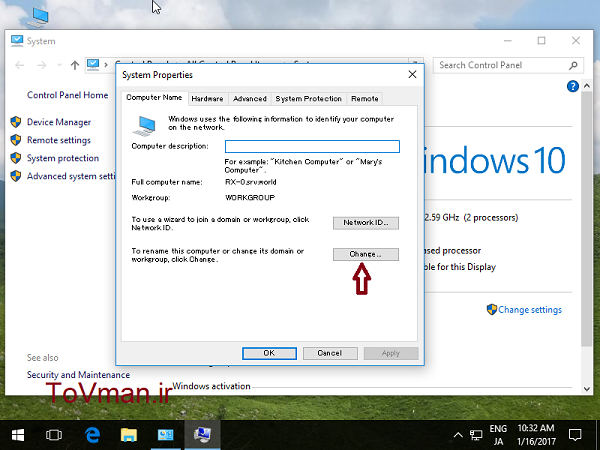Image resolution: width=600 pixels, height=450 pixels.
Task: Switch to the Advanced tab
Action: point(249,99)
